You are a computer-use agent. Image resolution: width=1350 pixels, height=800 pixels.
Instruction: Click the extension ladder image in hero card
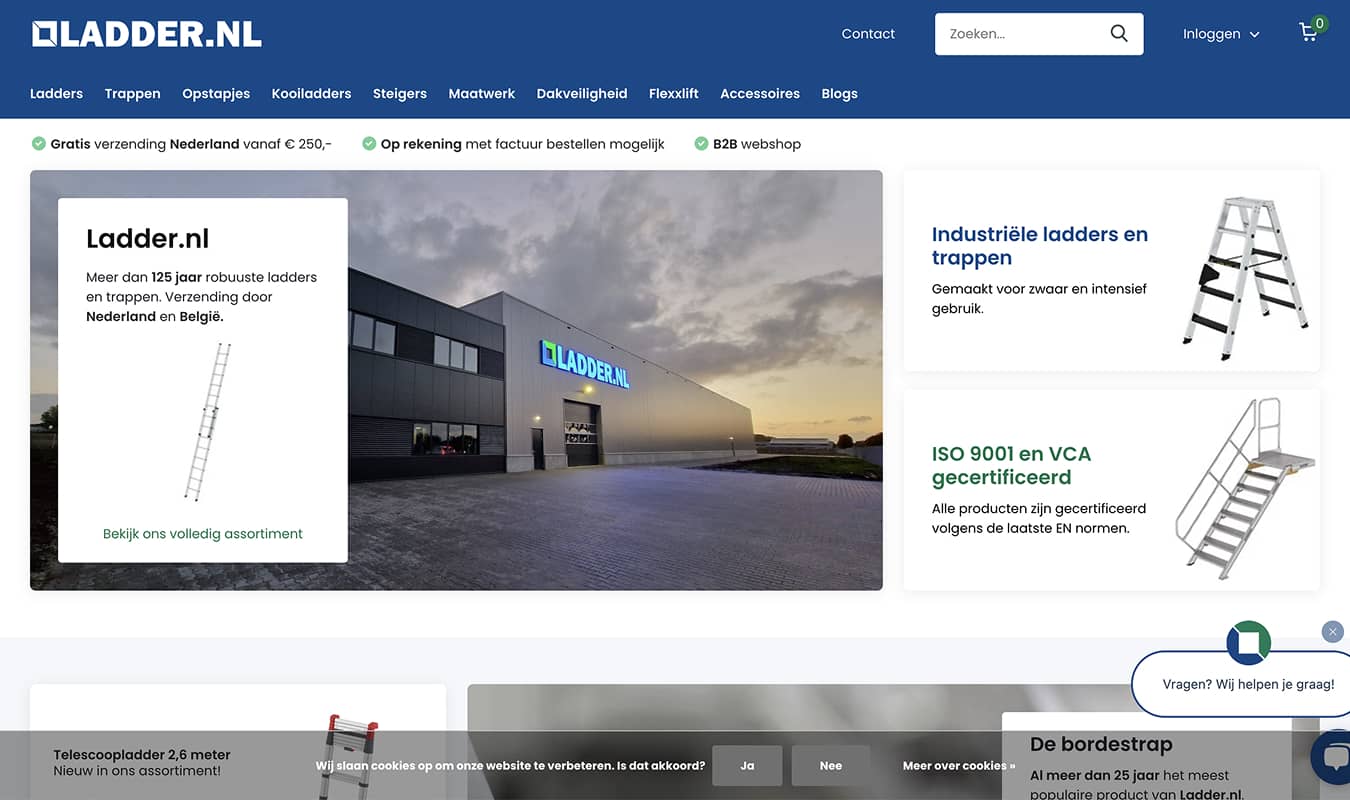[209, 422]
